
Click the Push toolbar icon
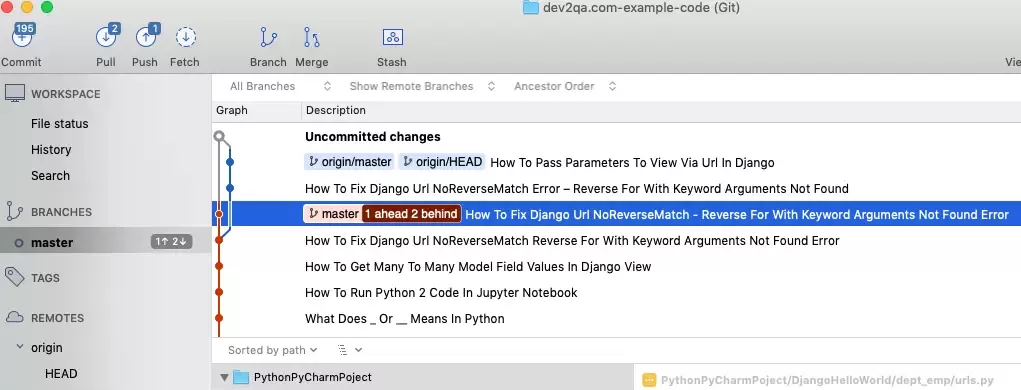coord(146,37)
